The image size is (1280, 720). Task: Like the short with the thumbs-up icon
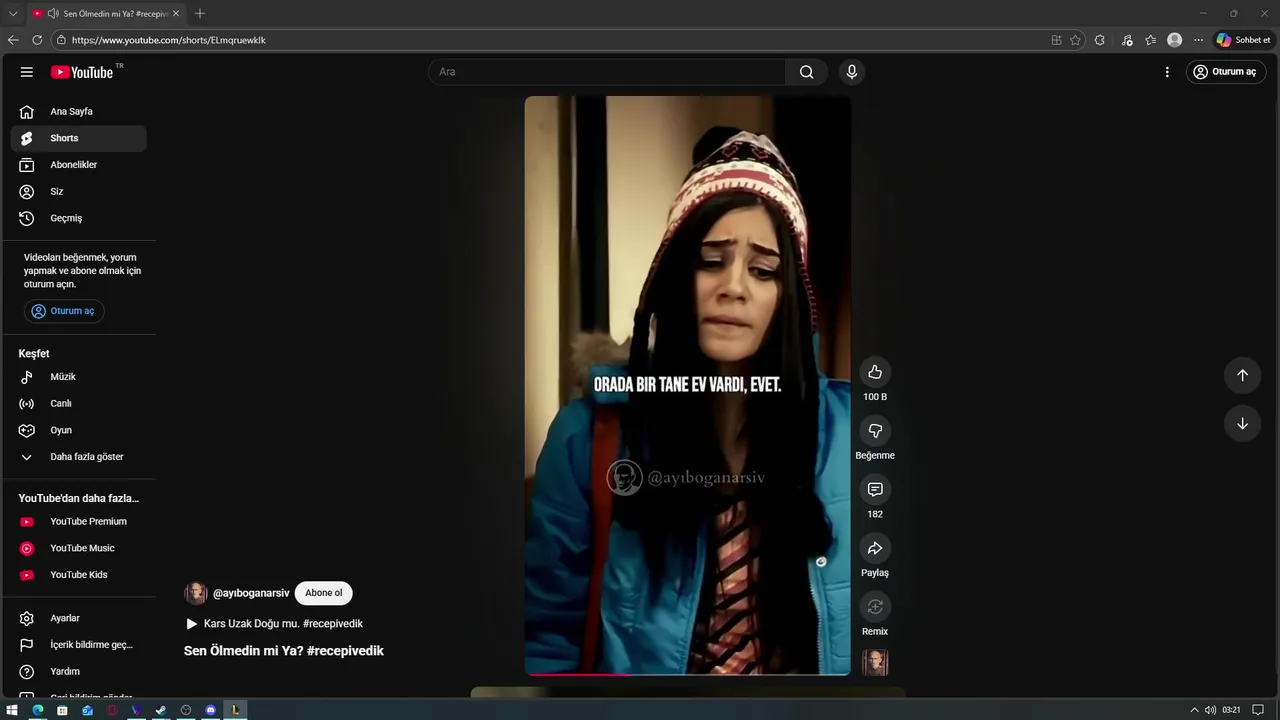pyautogui.click(x=875, y=372)
